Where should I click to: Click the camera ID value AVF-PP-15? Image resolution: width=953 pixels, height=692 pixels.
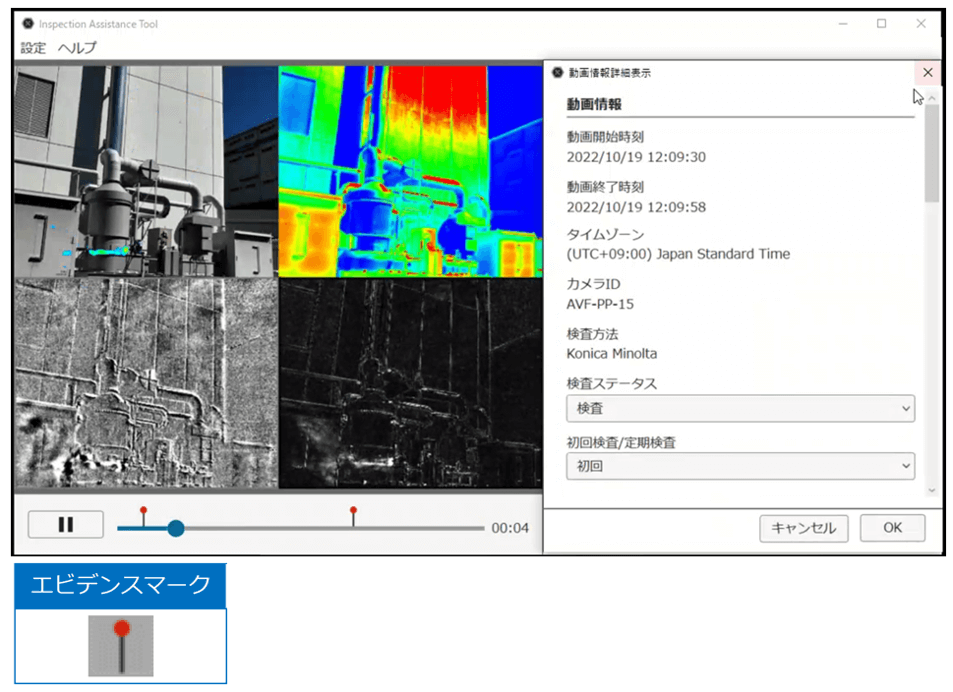(600, 304)
